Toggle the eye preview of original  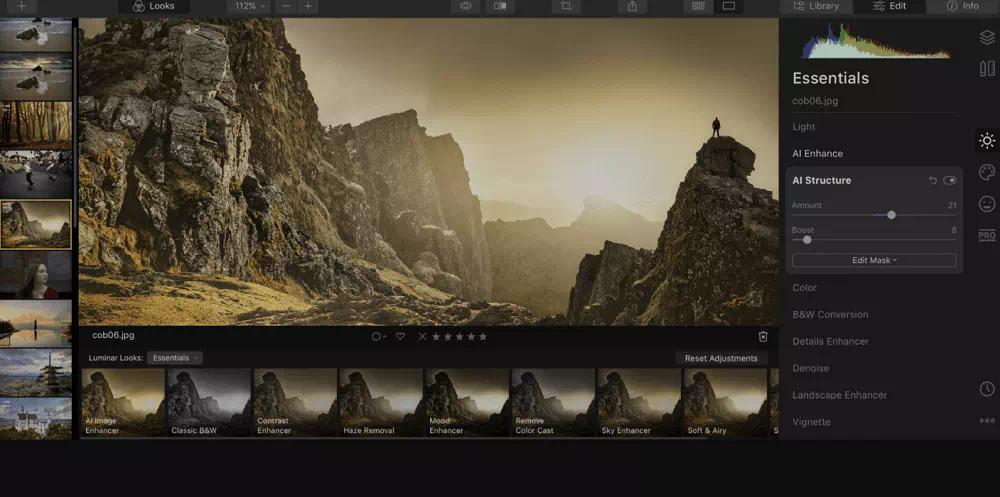[466, 6]
